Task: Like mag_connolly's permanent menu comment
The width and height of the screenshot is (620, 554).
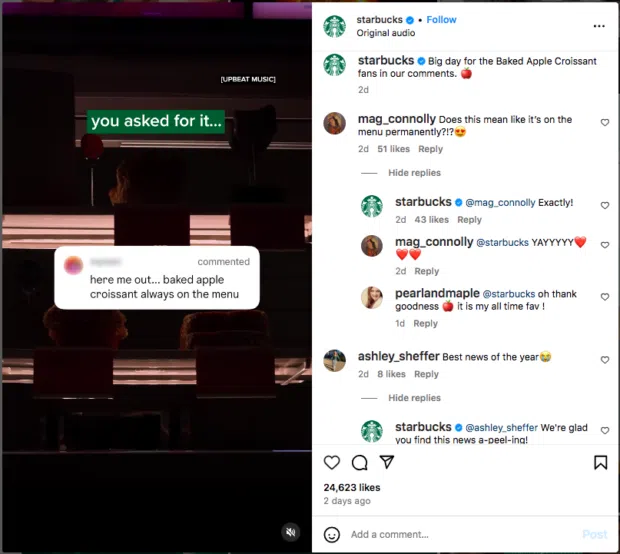Action: pos(605,123)
